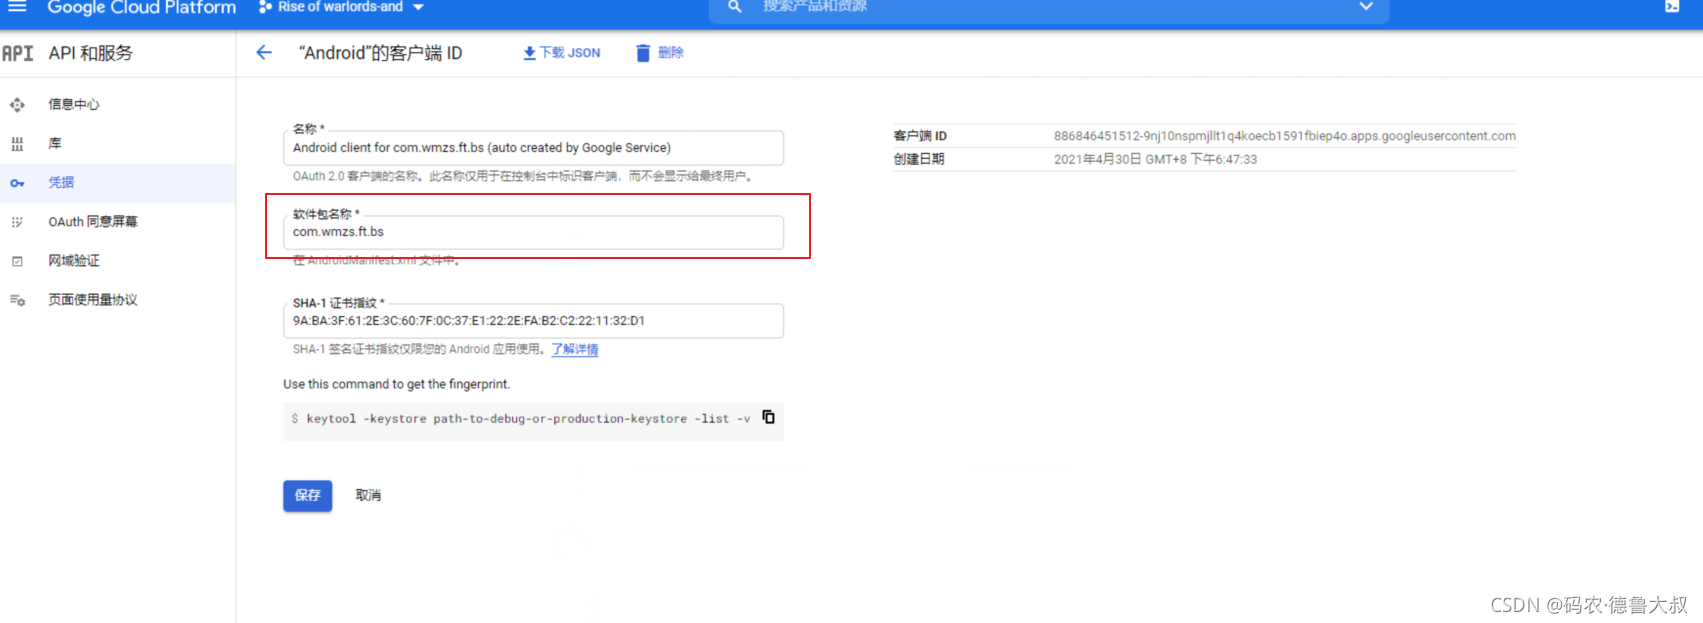Viewport: 1703px width, 623px height.
Task: Select 凭据 in the sidebar
Action: pyautogui.click(x=117, y=182)
